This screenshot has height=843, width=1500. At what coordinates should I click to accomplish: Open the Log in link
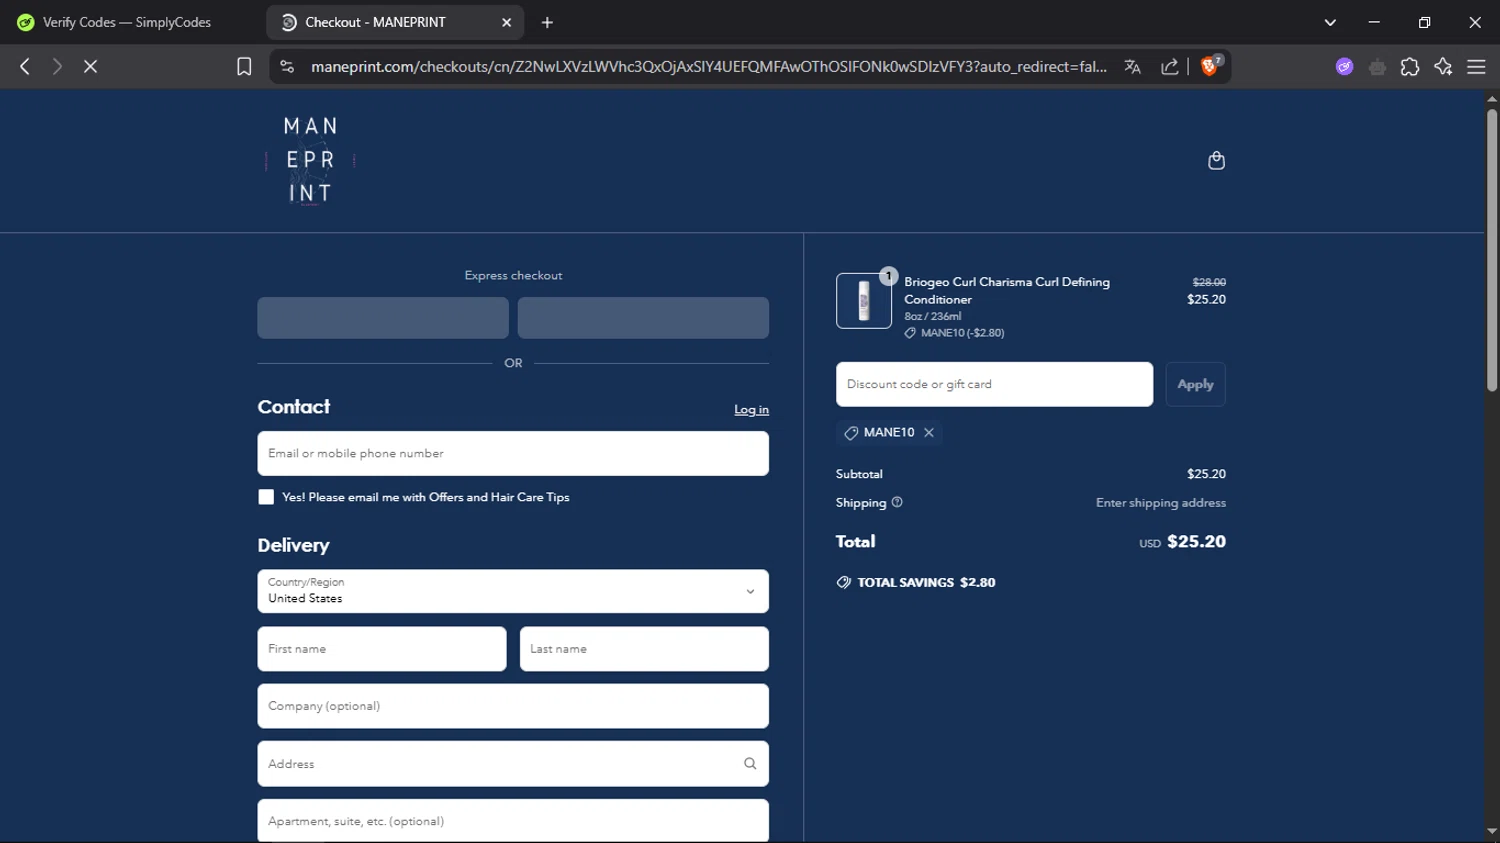tap(751, 409)
